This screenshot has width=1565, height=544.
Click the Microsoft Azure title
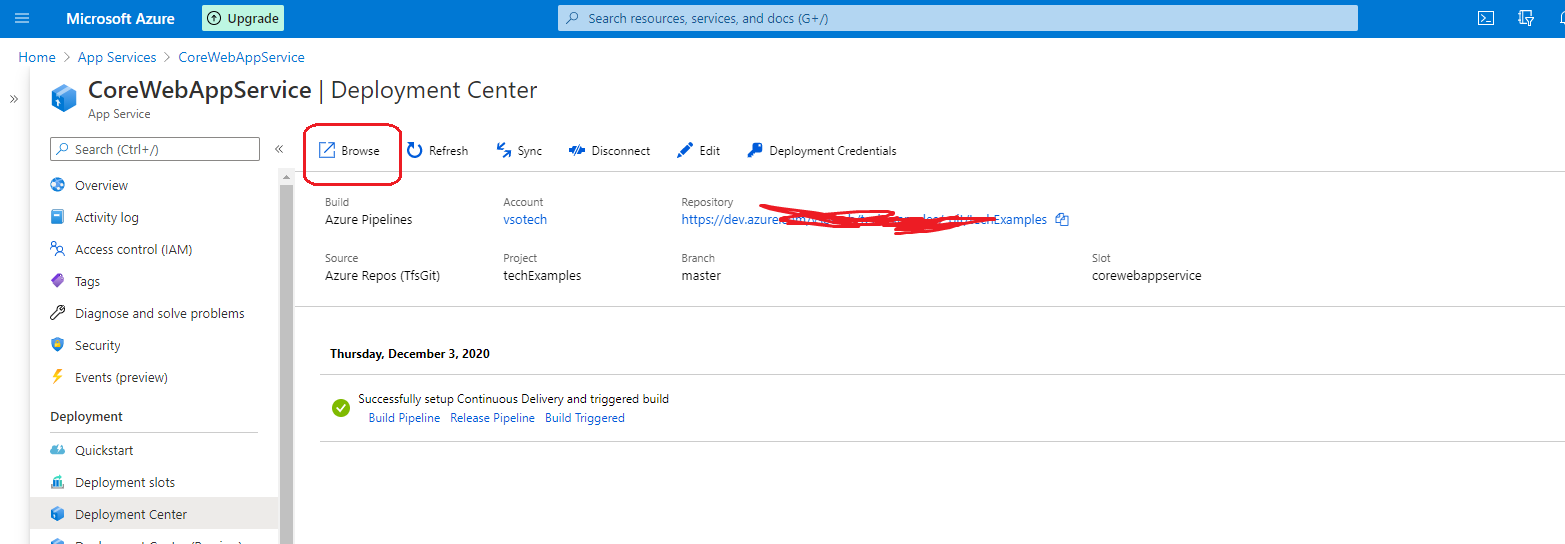pyautogui.click(x=120, y=18)
